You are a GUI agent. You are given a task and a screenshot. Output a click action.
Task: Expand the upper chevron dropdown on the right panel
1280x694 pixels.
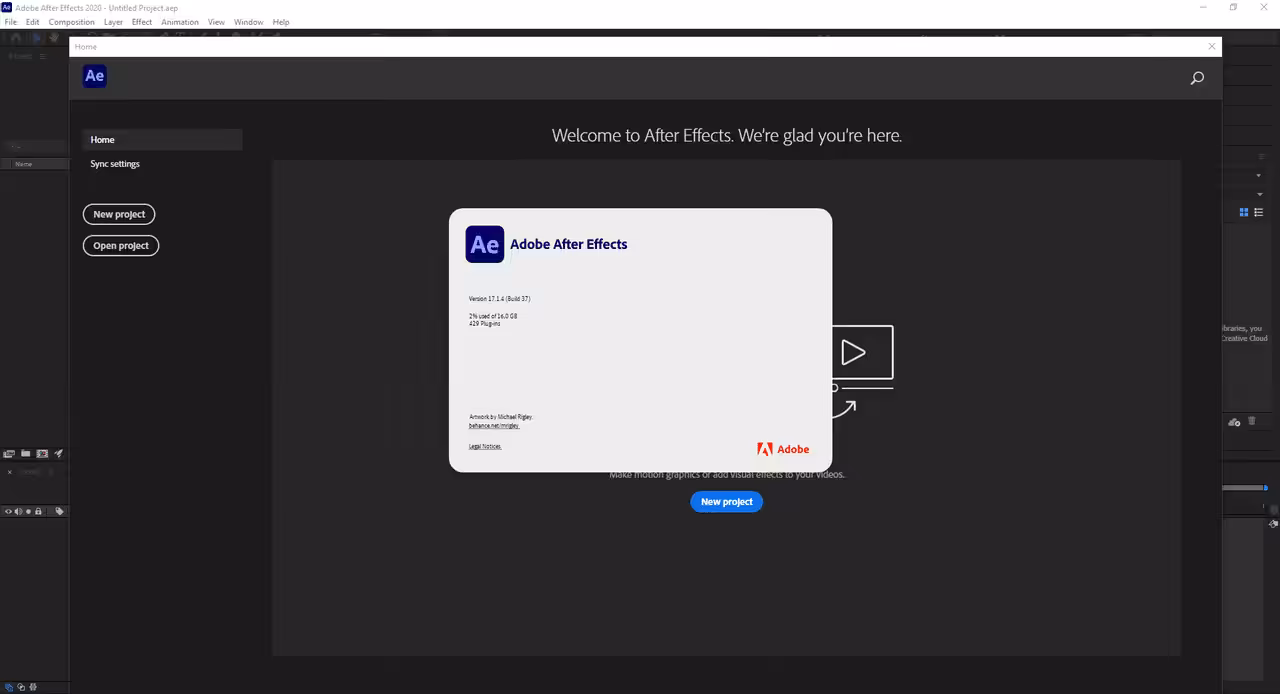pyautogui.click(x=1259, y=175)
